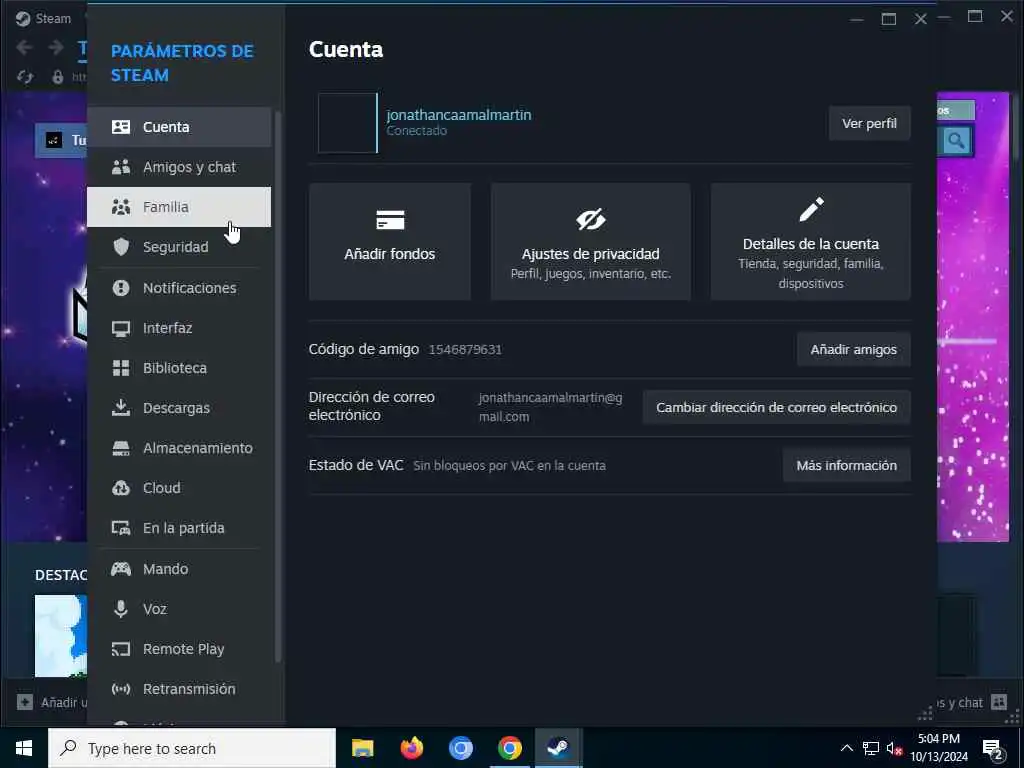The image size is (1024, 768).
Task: Go to the Familia section
Action: [x=179, y=207]
